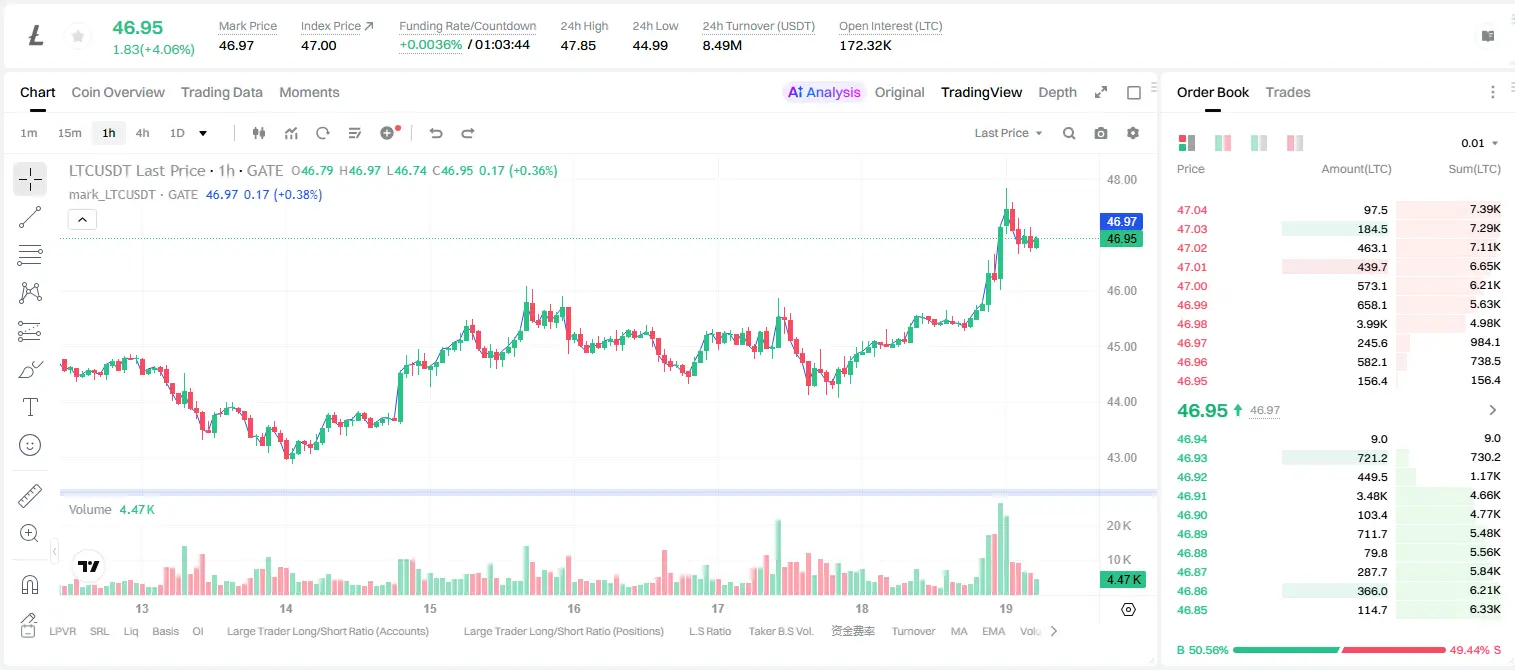Open chart settings gear icon
Screen dimensions: 1515x670
click(1133, 133)
